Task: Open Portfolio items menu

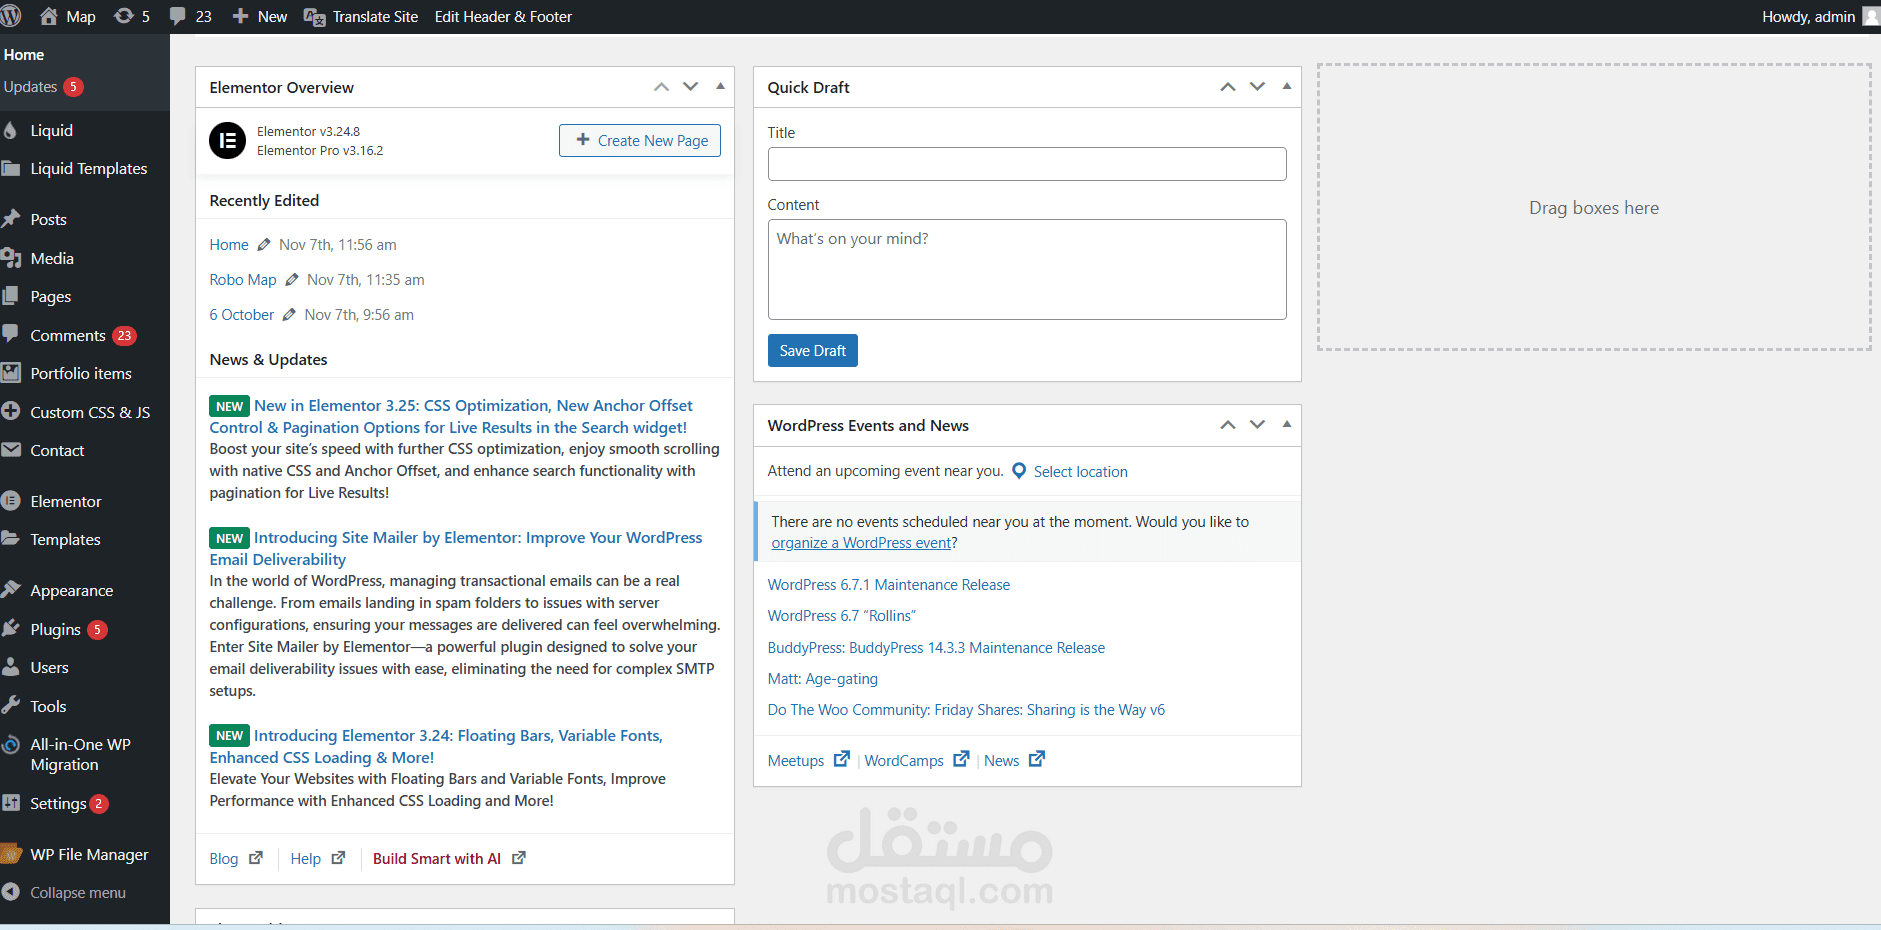Action: [80, 373]
